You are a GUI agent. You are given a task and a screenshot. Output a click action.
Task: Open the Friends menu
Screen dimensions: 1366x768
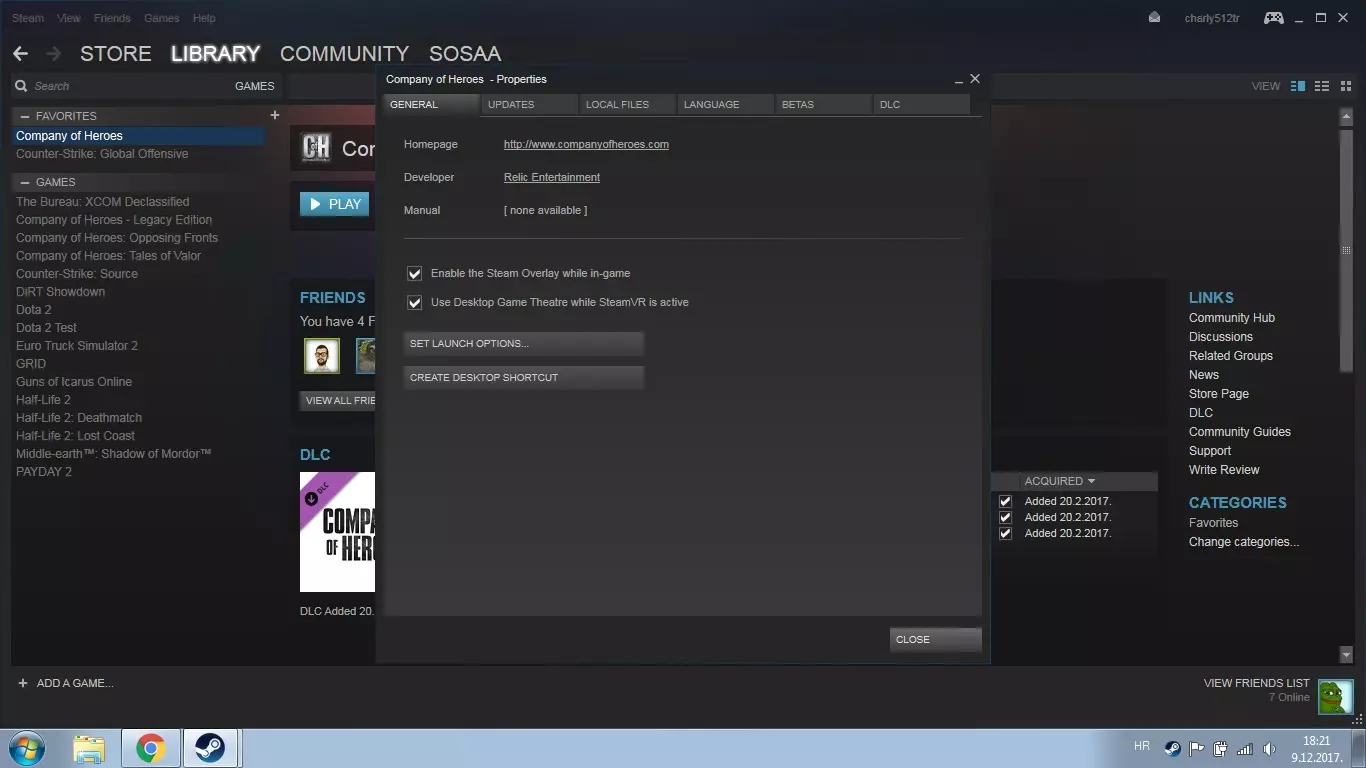click(112, 18)
